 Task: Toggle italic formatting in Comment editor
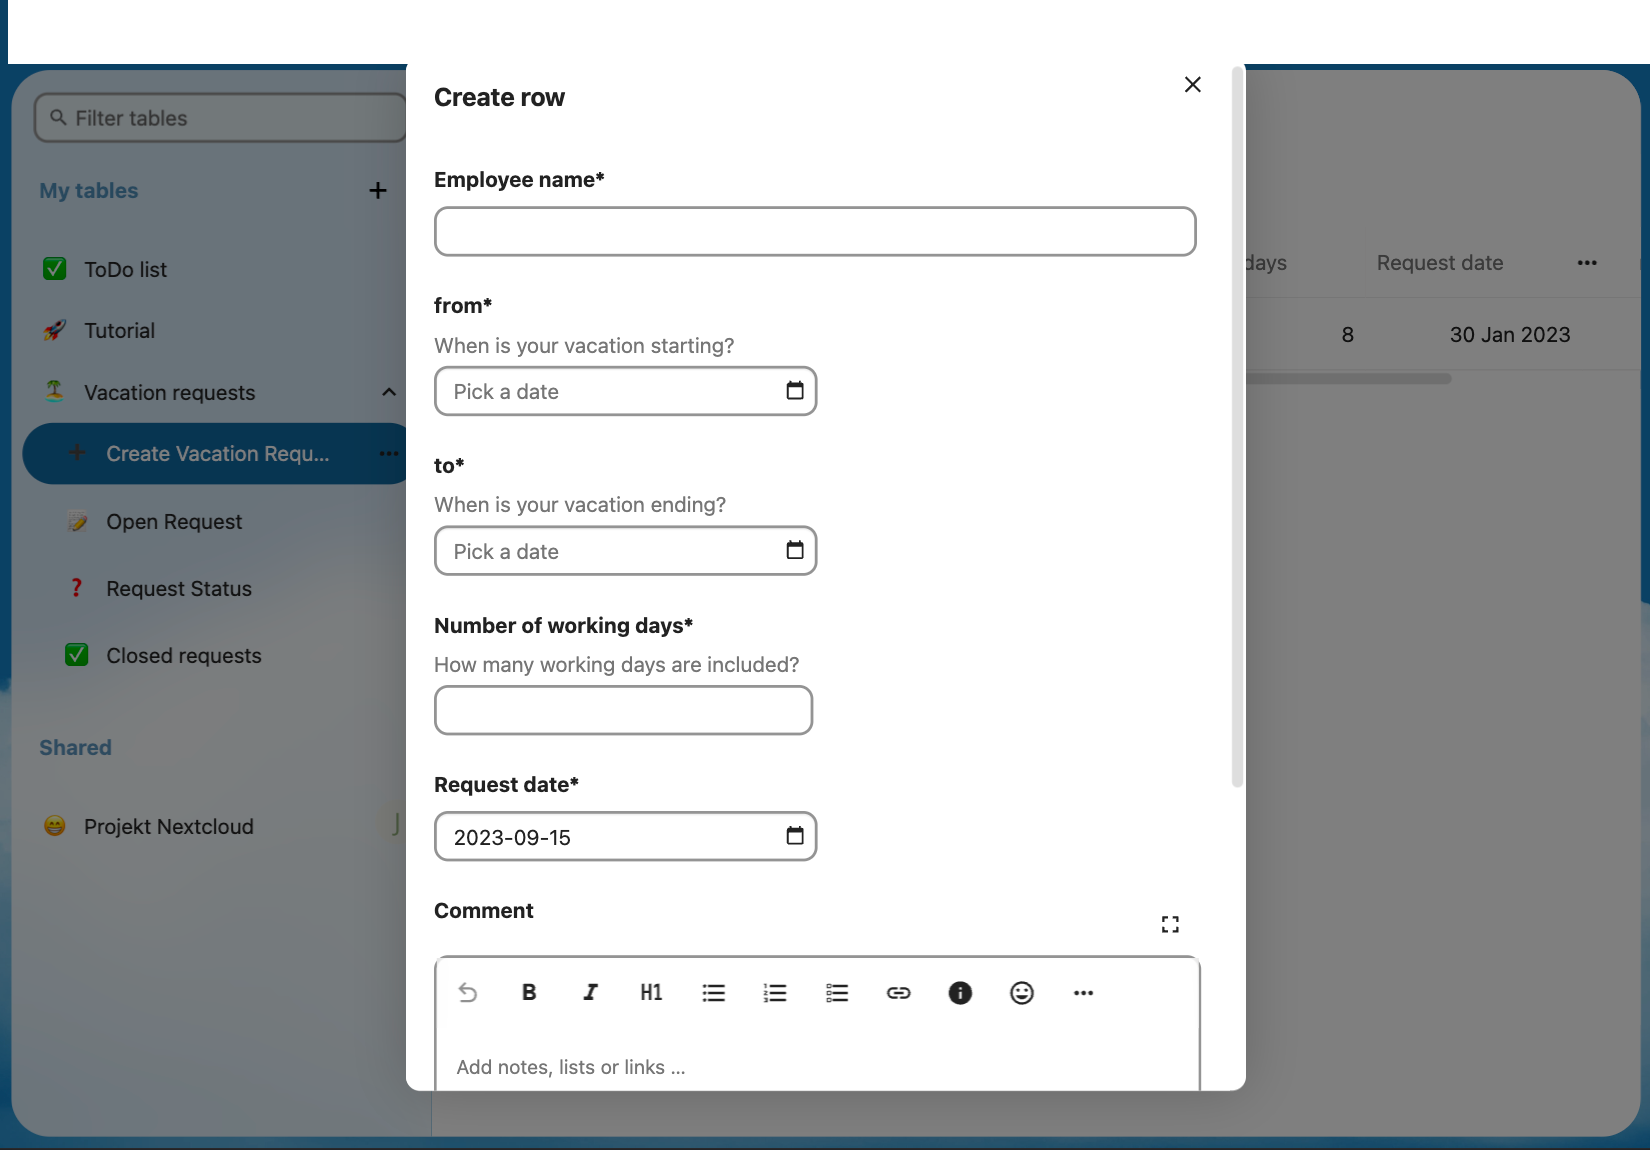[590, 992]
